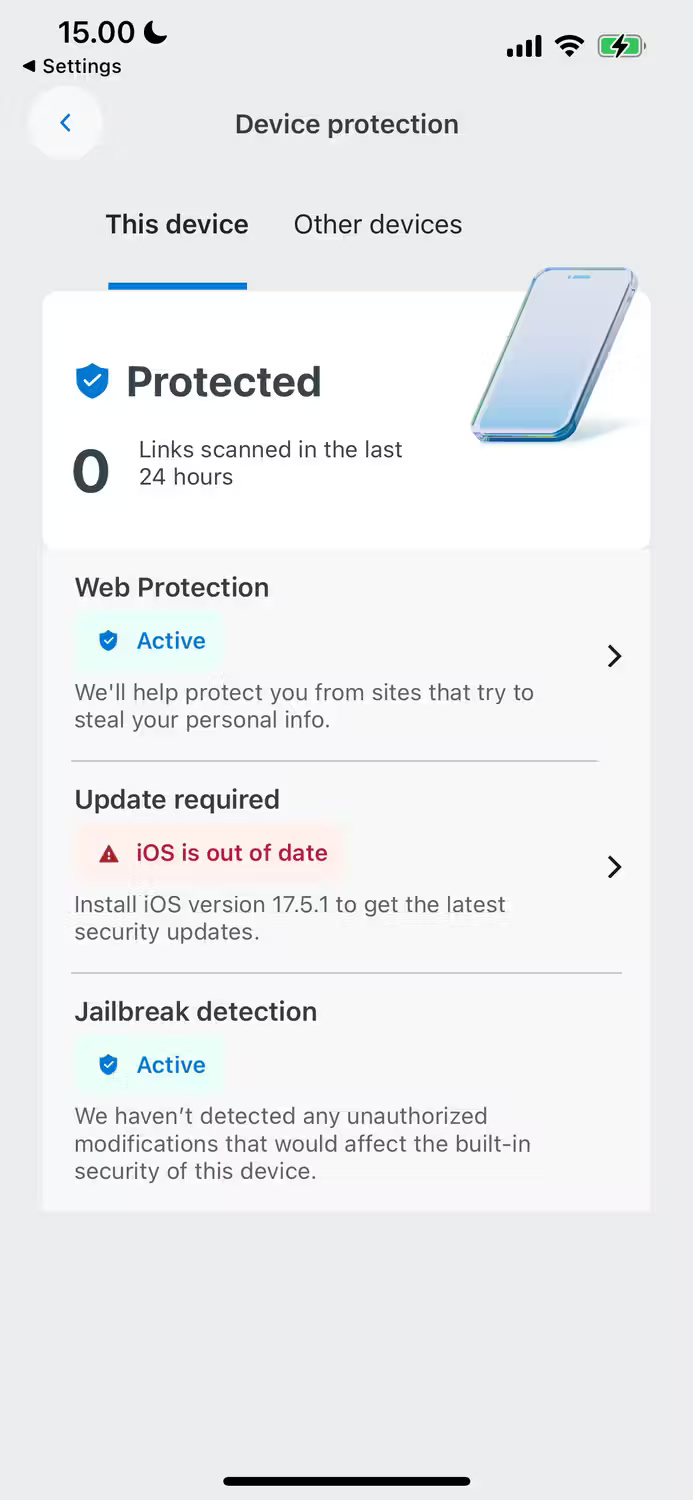Screen dimensions: 693x1500
Task: Click the red warning triangle icon
Action: point(108,854)
